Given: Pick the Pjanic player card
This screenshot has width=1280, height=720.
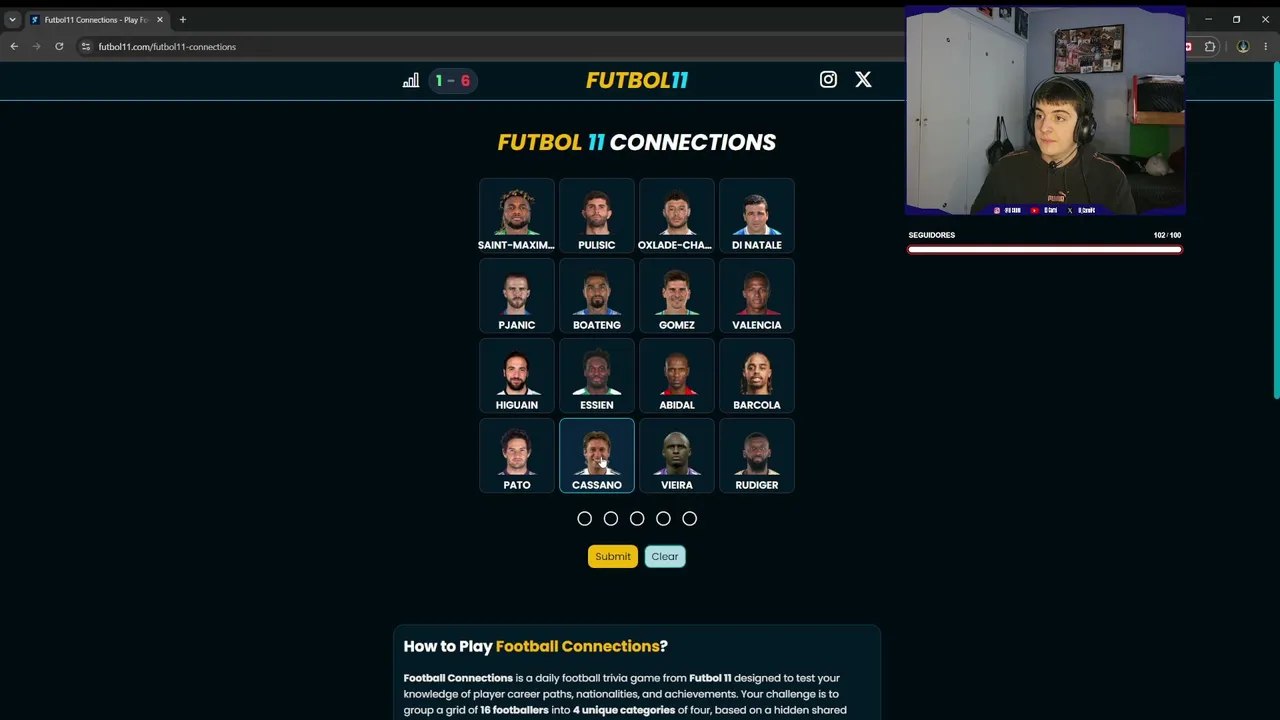Looking at the screenshot, I should 517,295.
